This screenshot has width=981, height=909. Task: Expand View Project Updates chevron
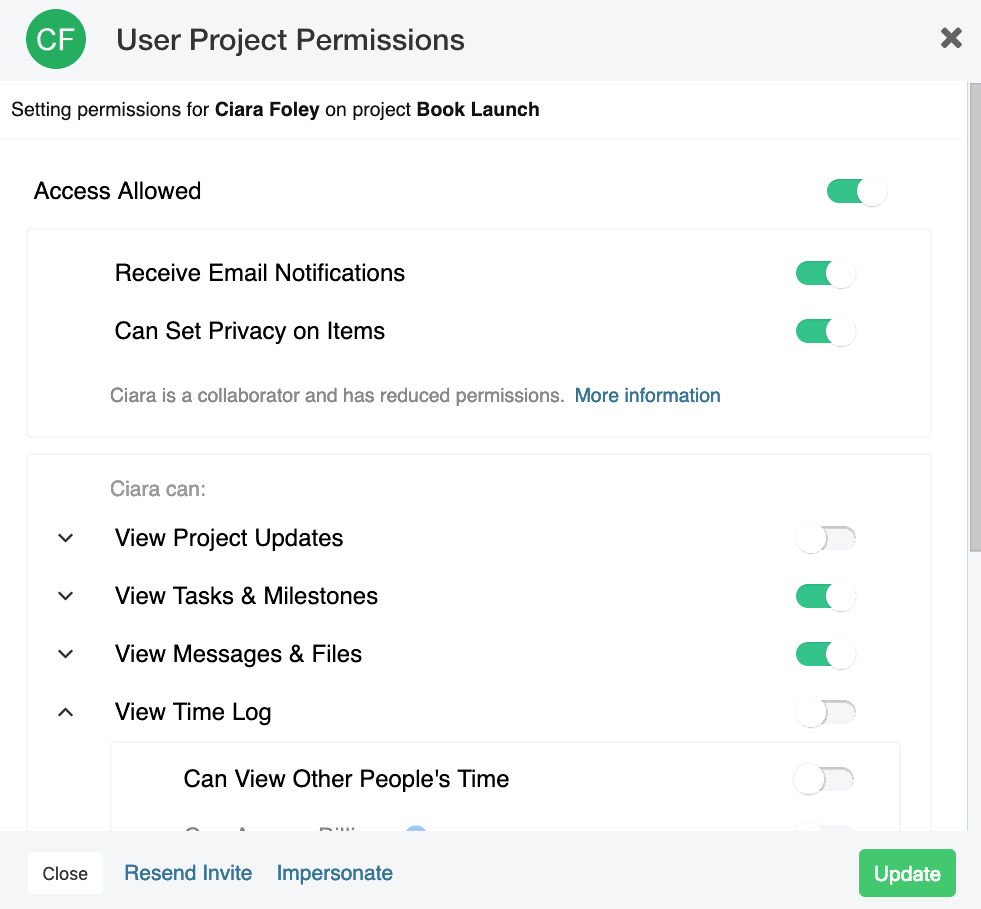coord(66,538)
